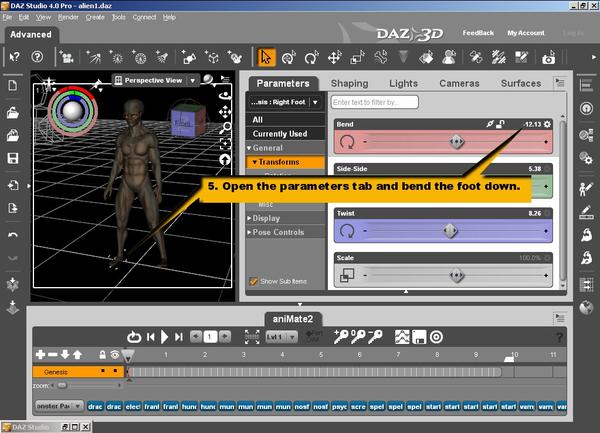Open the Monster Pack aniBlock category dropdown
Viewport: 600px width, 433px height.
[59, 406]
